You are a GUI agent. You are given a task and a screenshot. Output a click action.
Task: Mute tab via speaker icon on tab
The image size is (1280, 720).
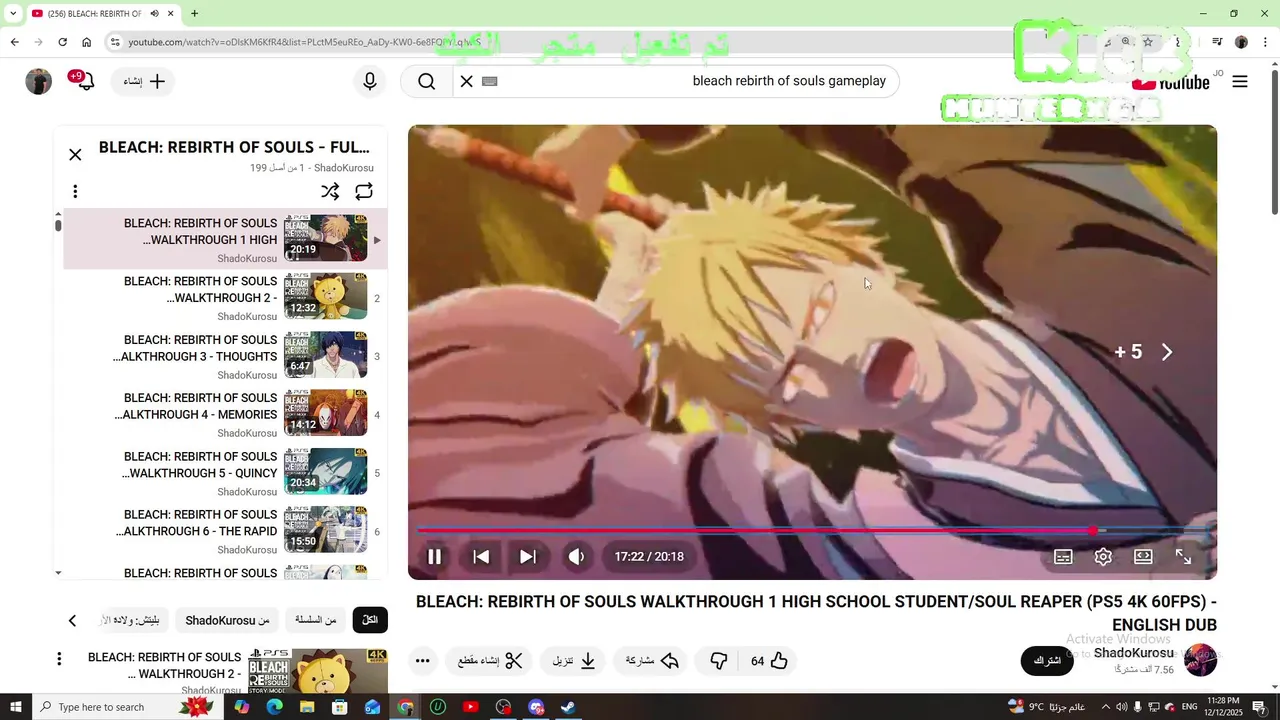pos(154,13)
